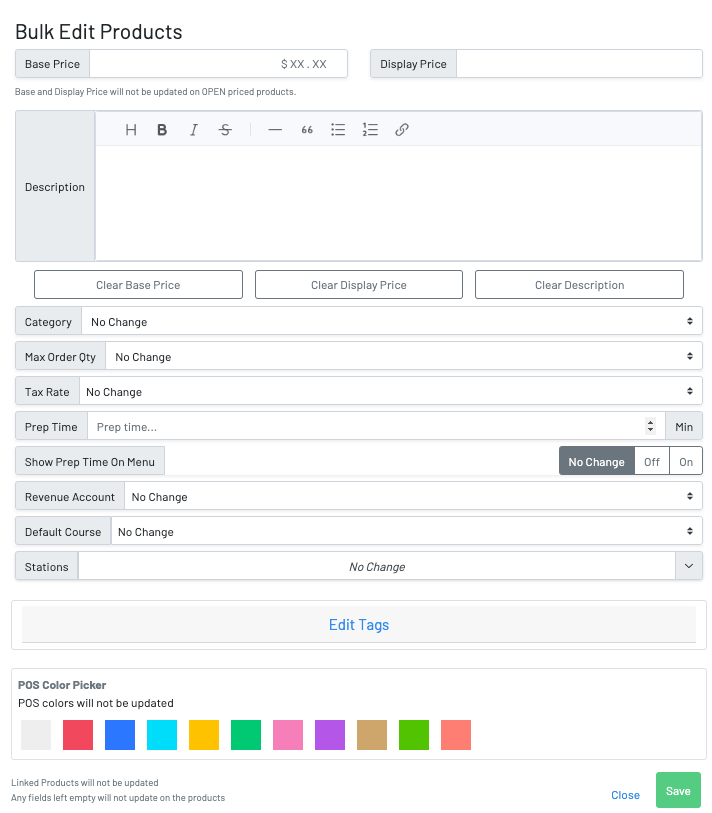
Task: Insert a link in description editor
Action: 402,130
